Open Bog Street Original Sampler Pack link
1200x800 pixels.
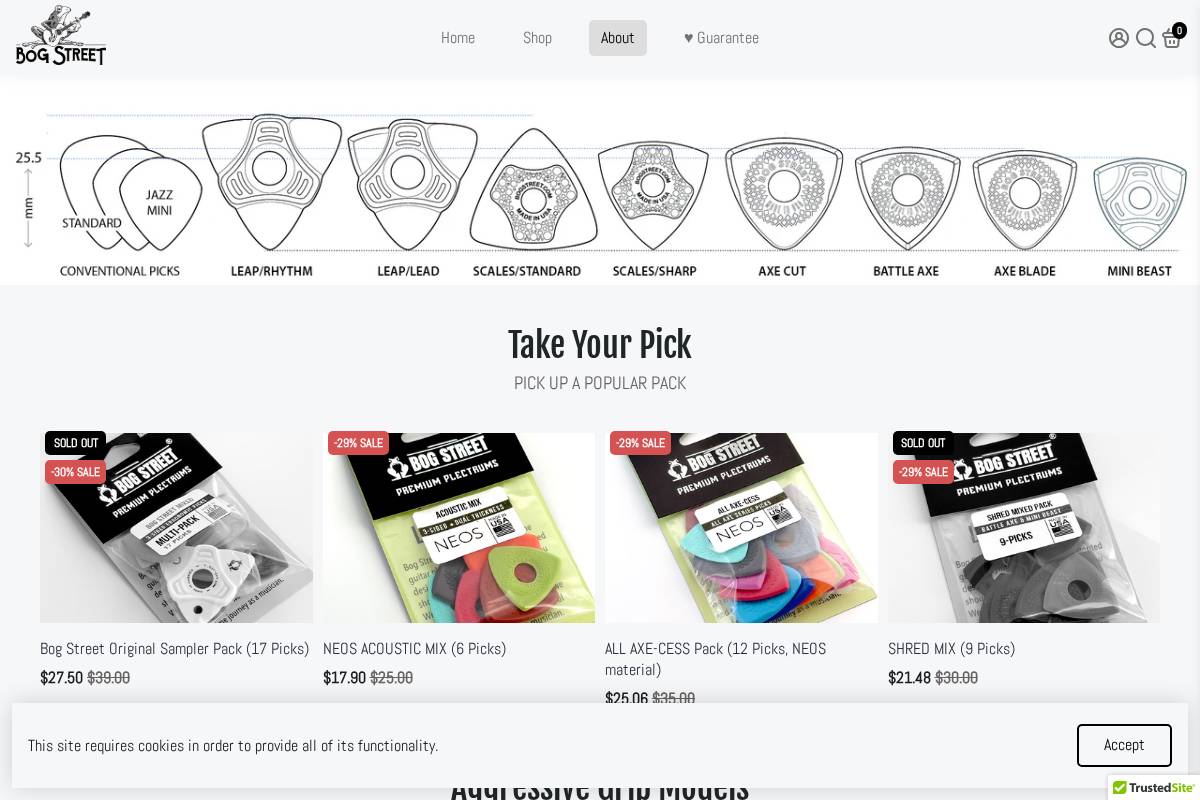[175, 648]
